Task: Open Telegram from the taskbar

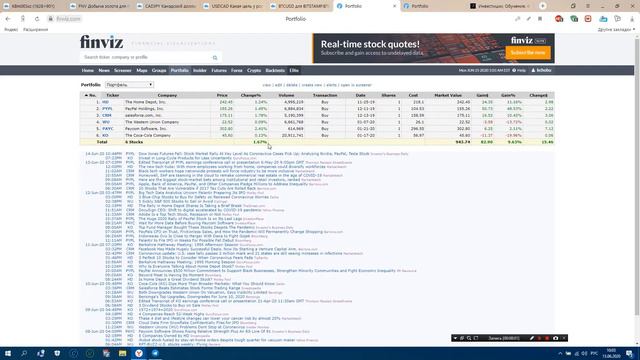Action: click(155, 353)
